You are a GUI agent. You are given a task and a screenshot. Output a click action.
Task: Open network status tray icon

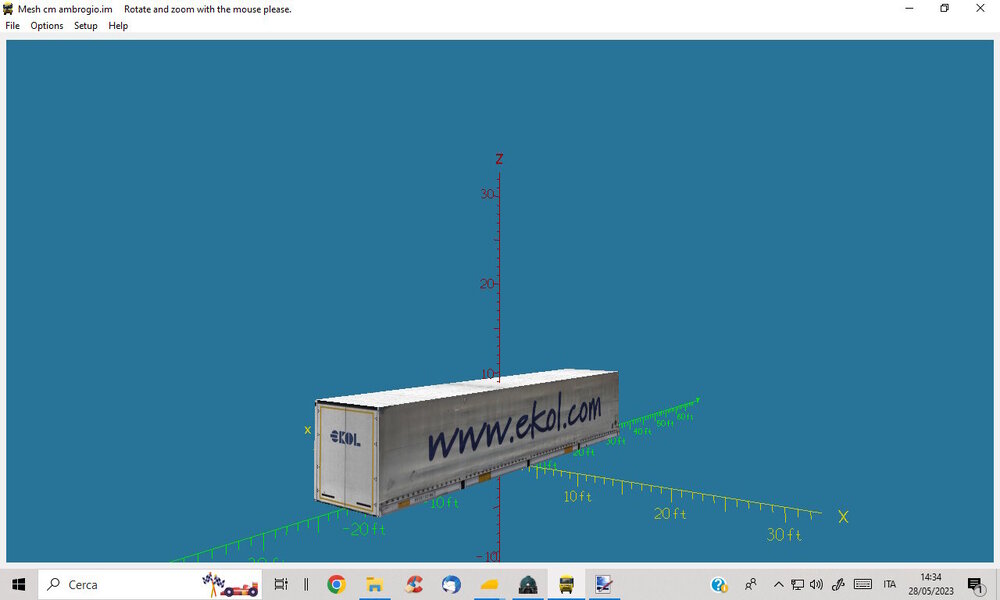pos(797,584)
